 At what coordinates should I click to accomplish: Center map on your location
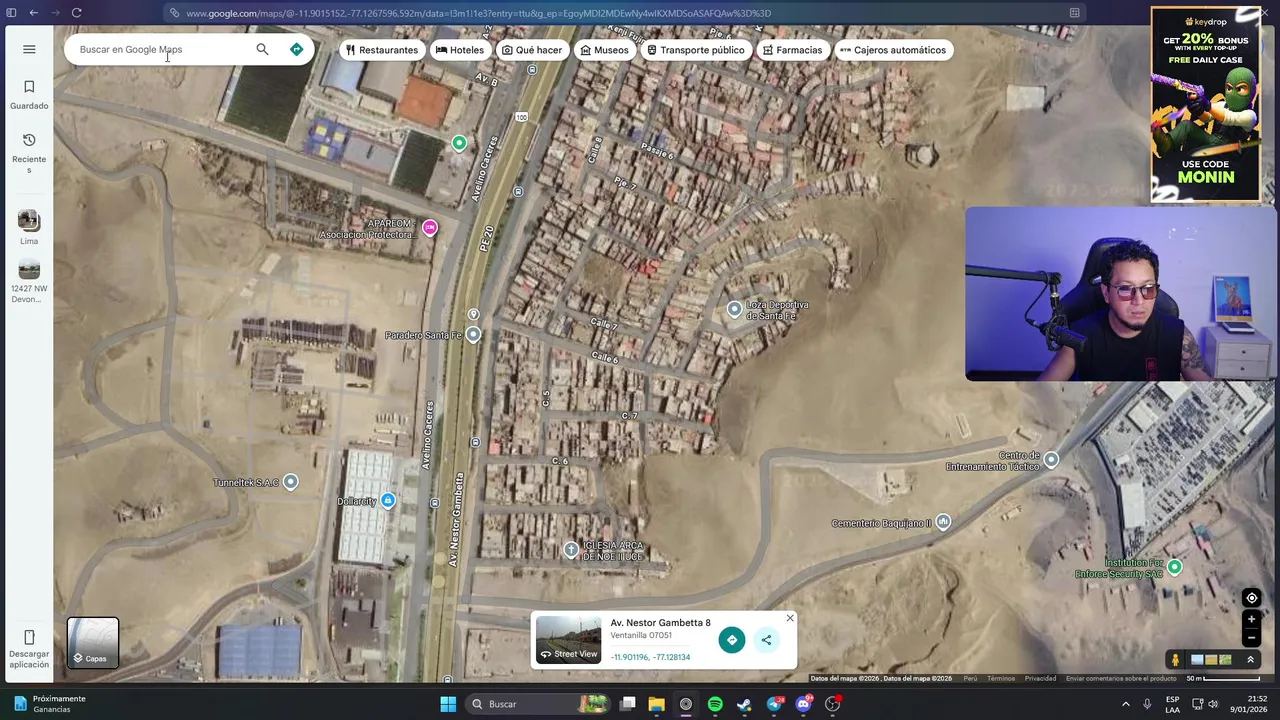pos(1251,598)
